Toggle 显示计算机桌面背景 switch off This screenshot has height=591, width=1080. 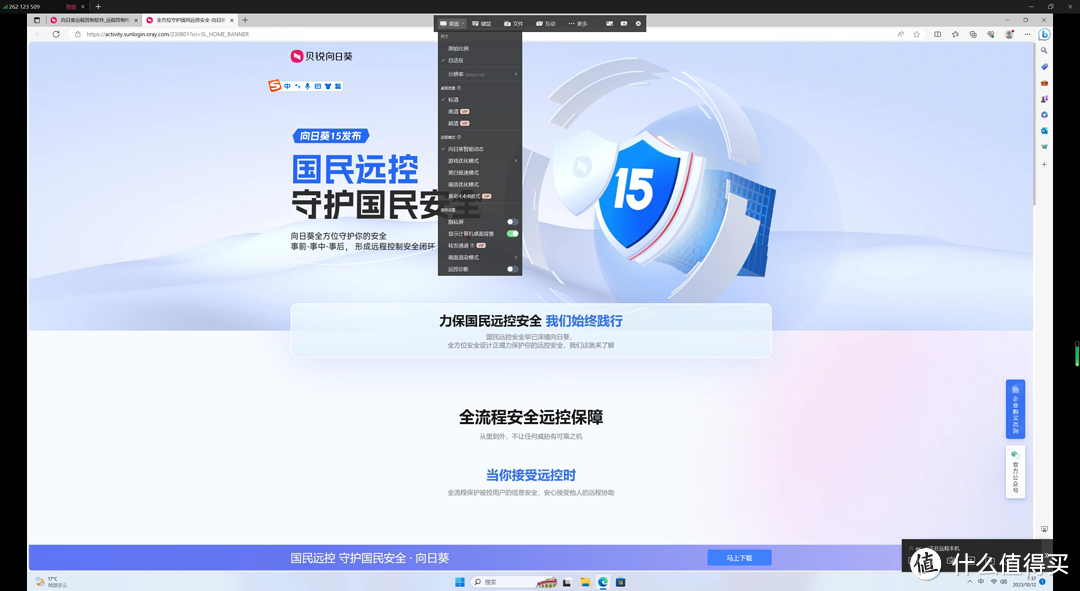tap(512, 234)
